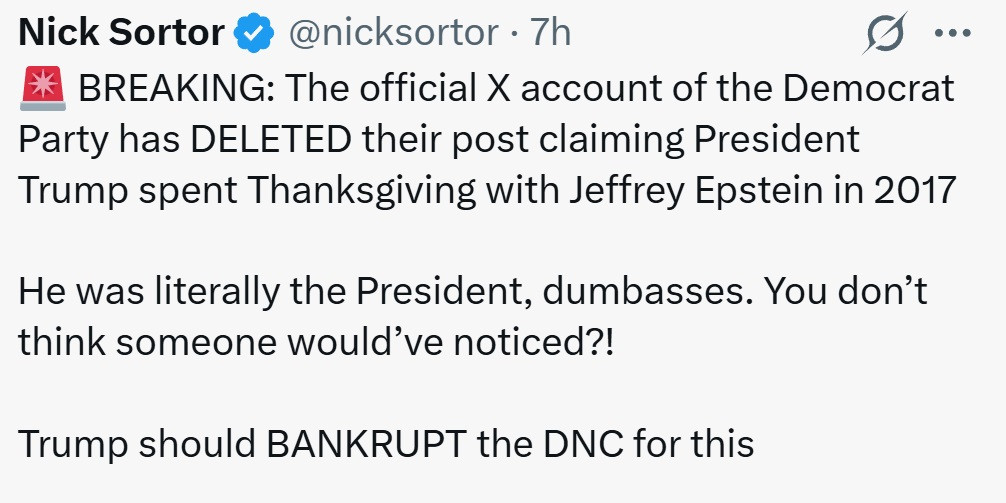Open the Grok explain-post icon
The image size is (1006, 503).
[884, 34]
